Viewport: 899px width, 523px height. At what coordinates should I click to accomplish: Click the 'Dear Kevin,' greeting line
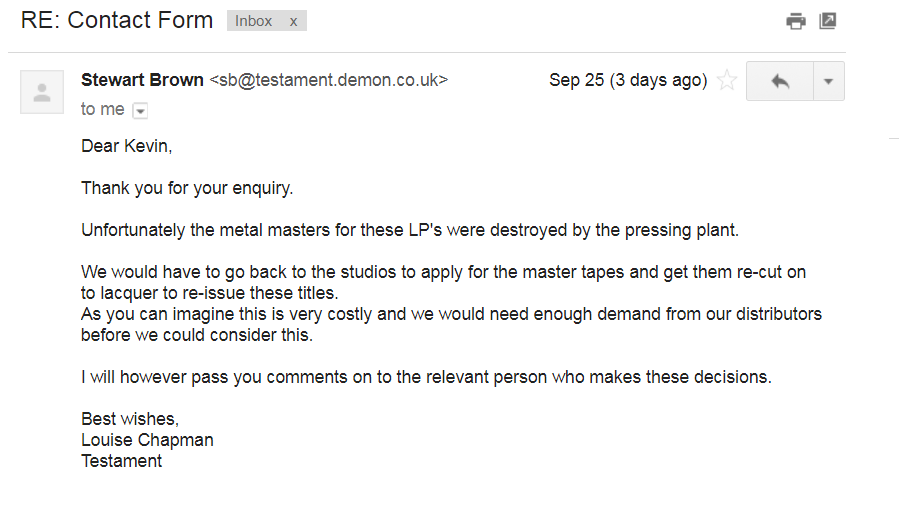[127, 146]
